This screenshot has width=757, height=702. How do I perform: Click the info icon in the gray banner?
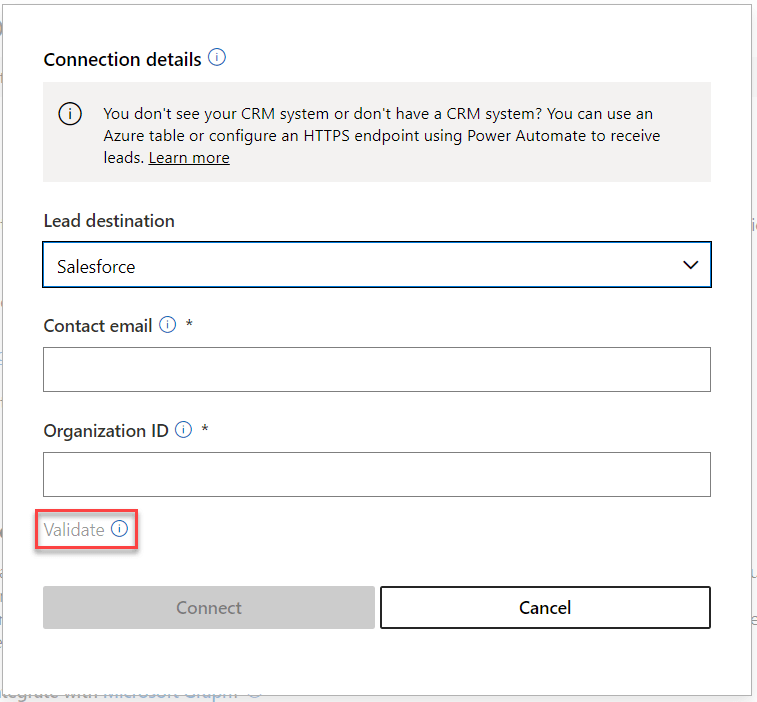70,113
